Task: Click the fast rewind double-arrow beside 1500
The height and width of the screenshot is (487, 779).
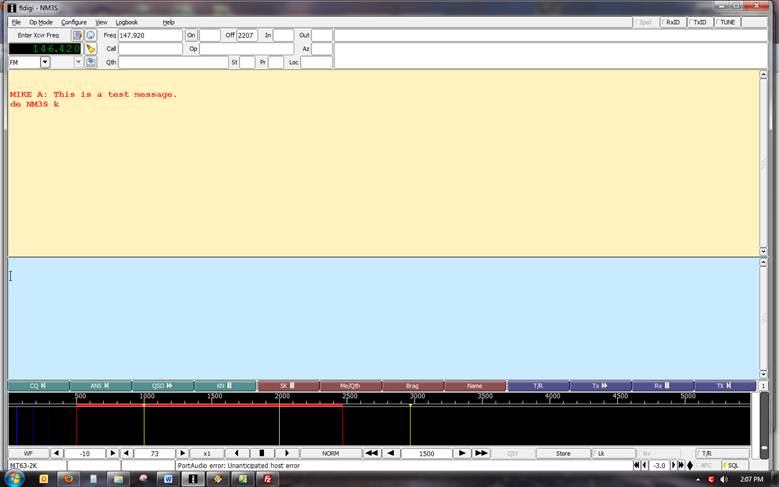Action: (x=371, y=453)
